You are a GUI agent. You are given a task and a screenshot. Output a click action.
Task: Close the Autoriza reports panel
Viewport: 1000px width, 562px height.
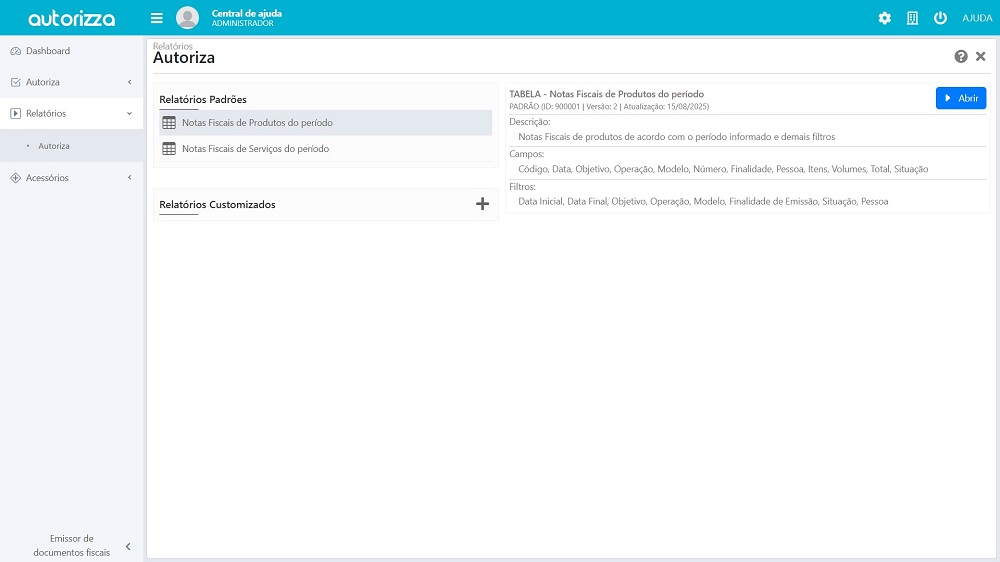pos(981,57)
